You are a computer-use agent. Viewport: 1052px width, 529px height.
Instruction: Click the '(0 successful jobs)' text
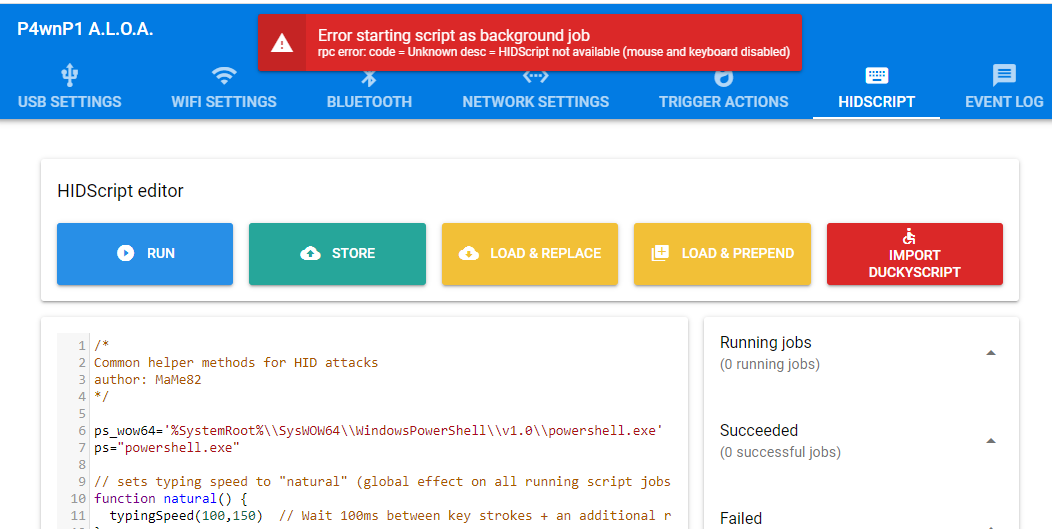pyautogui.click(x=780, y=452)
